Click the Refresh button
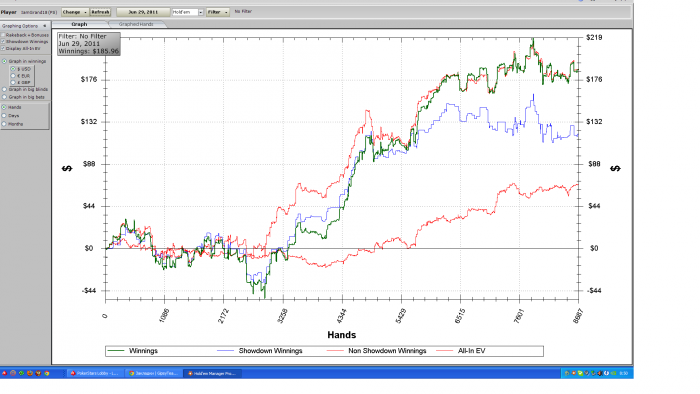This screenshot has height=394, width=700. [100, 12]
